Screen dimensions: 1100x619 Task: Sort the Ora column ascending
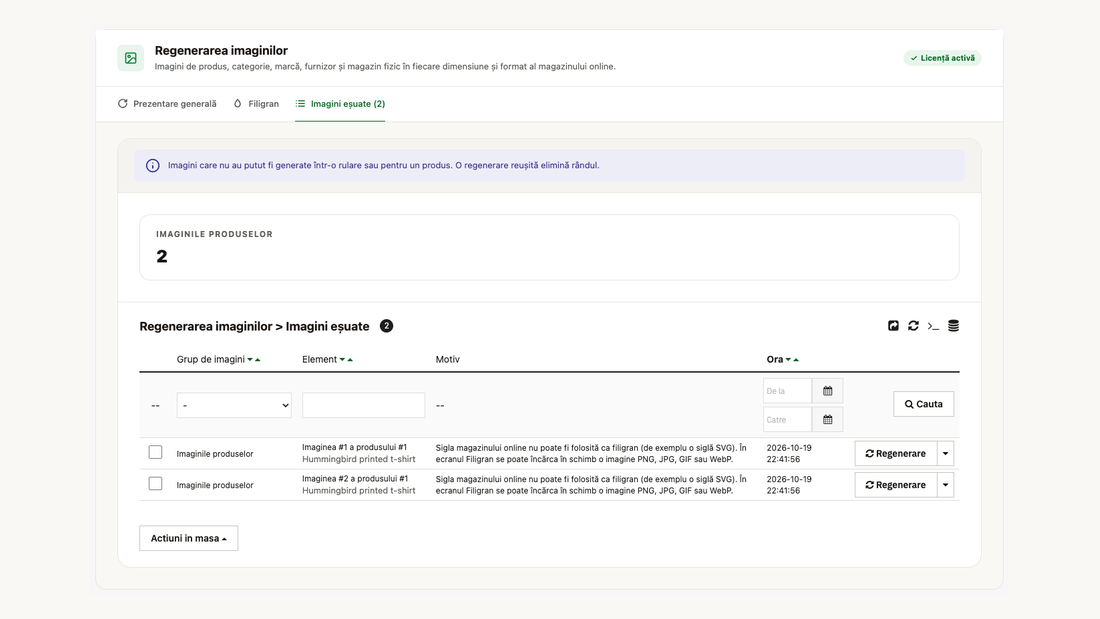click(796, 360)
